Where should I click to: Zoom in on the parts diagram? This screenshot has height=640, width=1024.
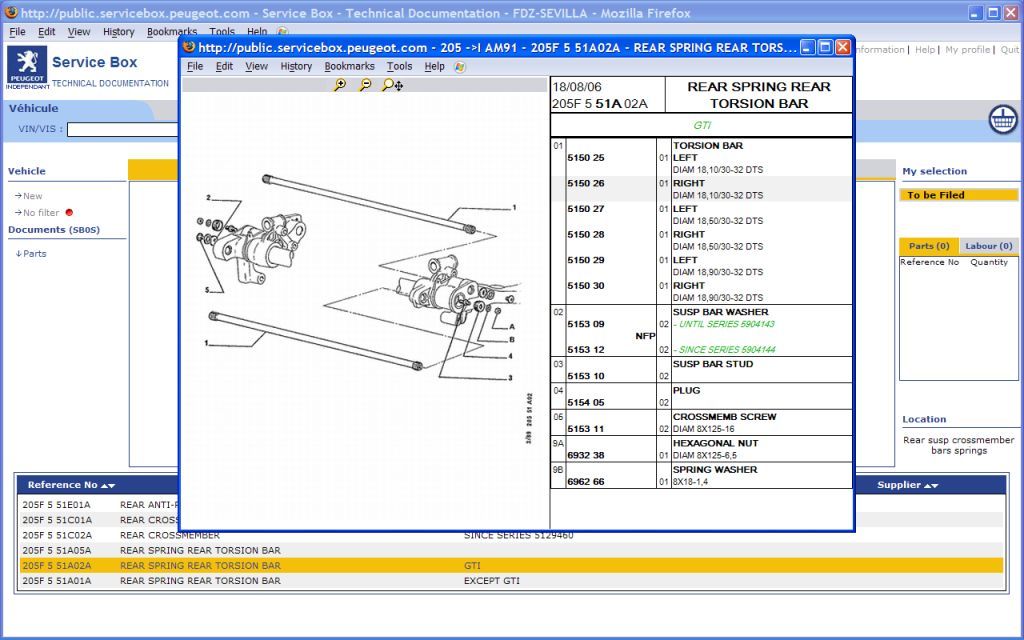pyautogui.click(x=340, y=85)
